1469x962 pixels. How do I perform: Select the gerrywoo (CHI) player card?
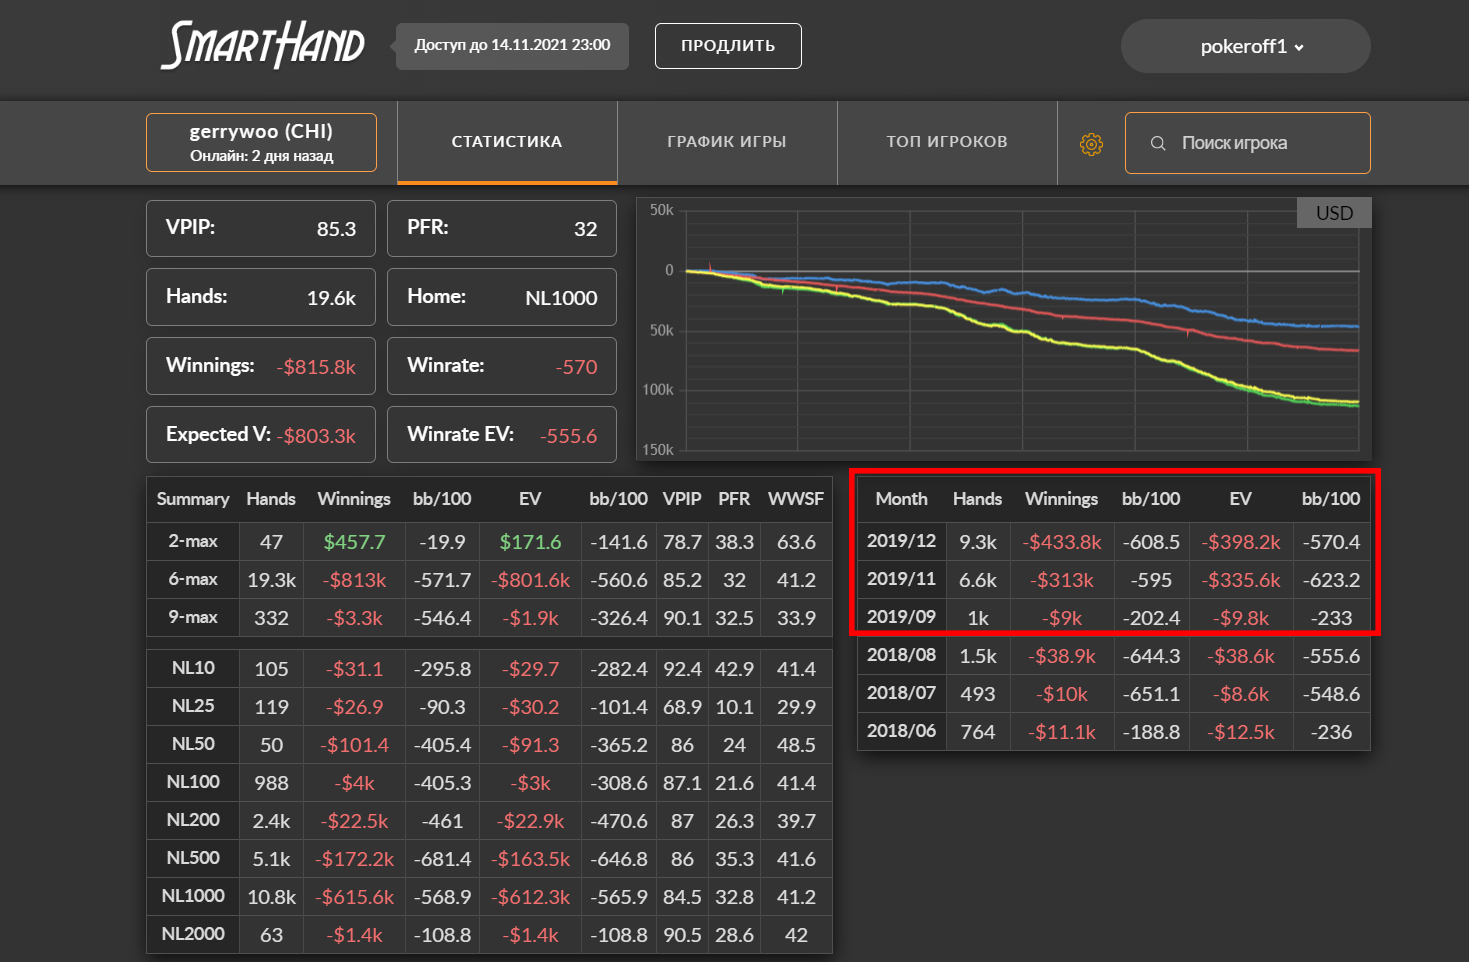261,142
